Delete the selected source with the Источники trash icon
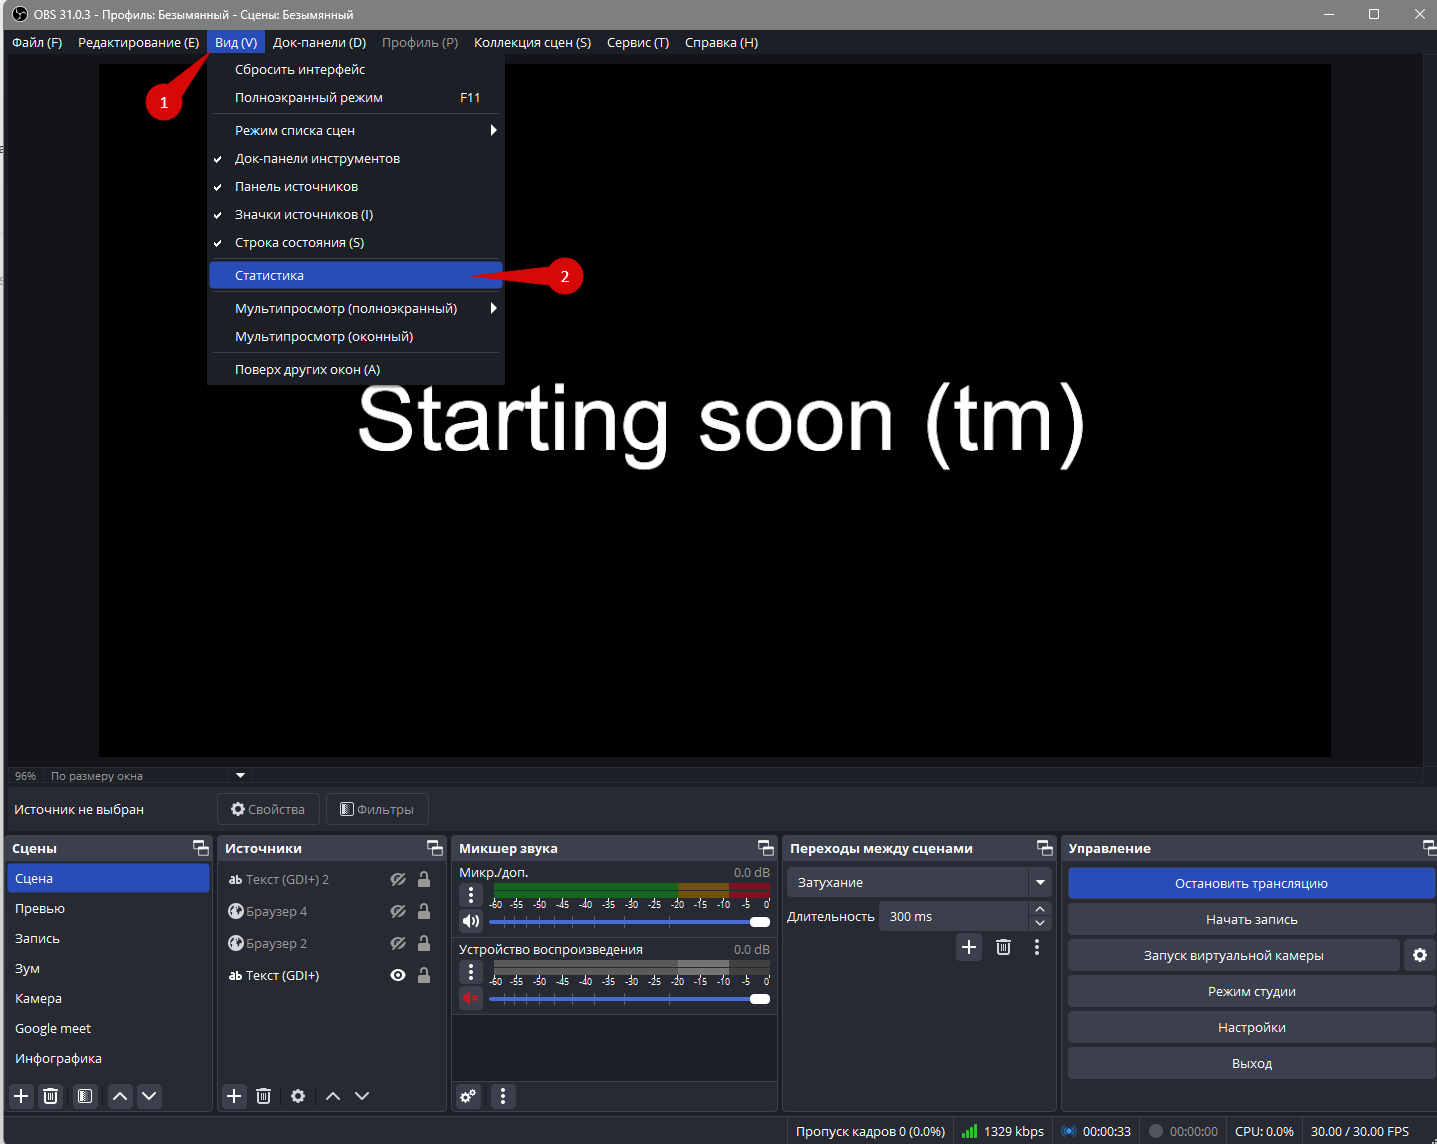This screenshot has width=1437, height=1144. pyautogui.click(x=263, y=1096)
